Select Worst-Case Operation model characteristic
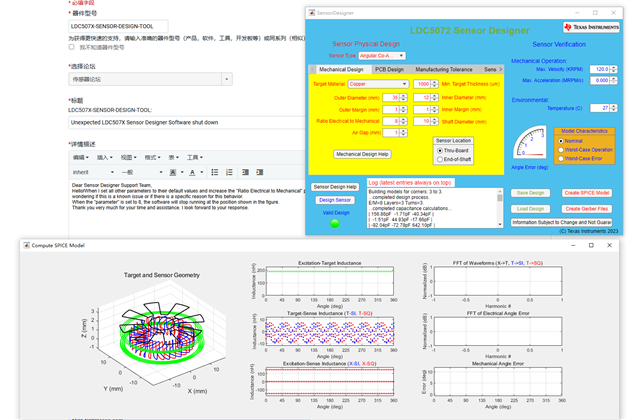Viewport: 640px width, 420px height. pyautogui.click(x=561, y=150)
